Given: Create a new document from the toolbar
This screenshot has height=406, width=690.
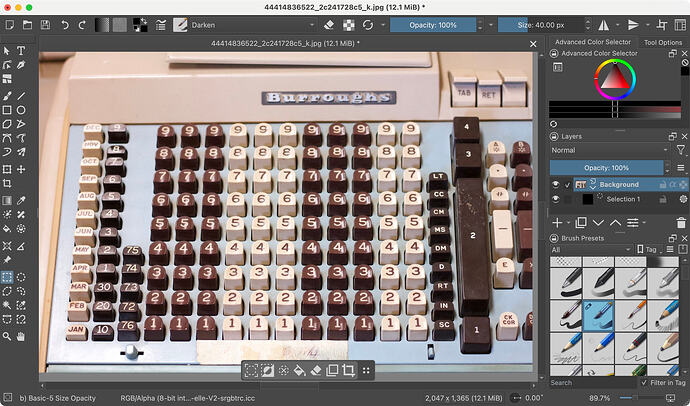Looking at the screenshot, I should [x=9, y=25].
